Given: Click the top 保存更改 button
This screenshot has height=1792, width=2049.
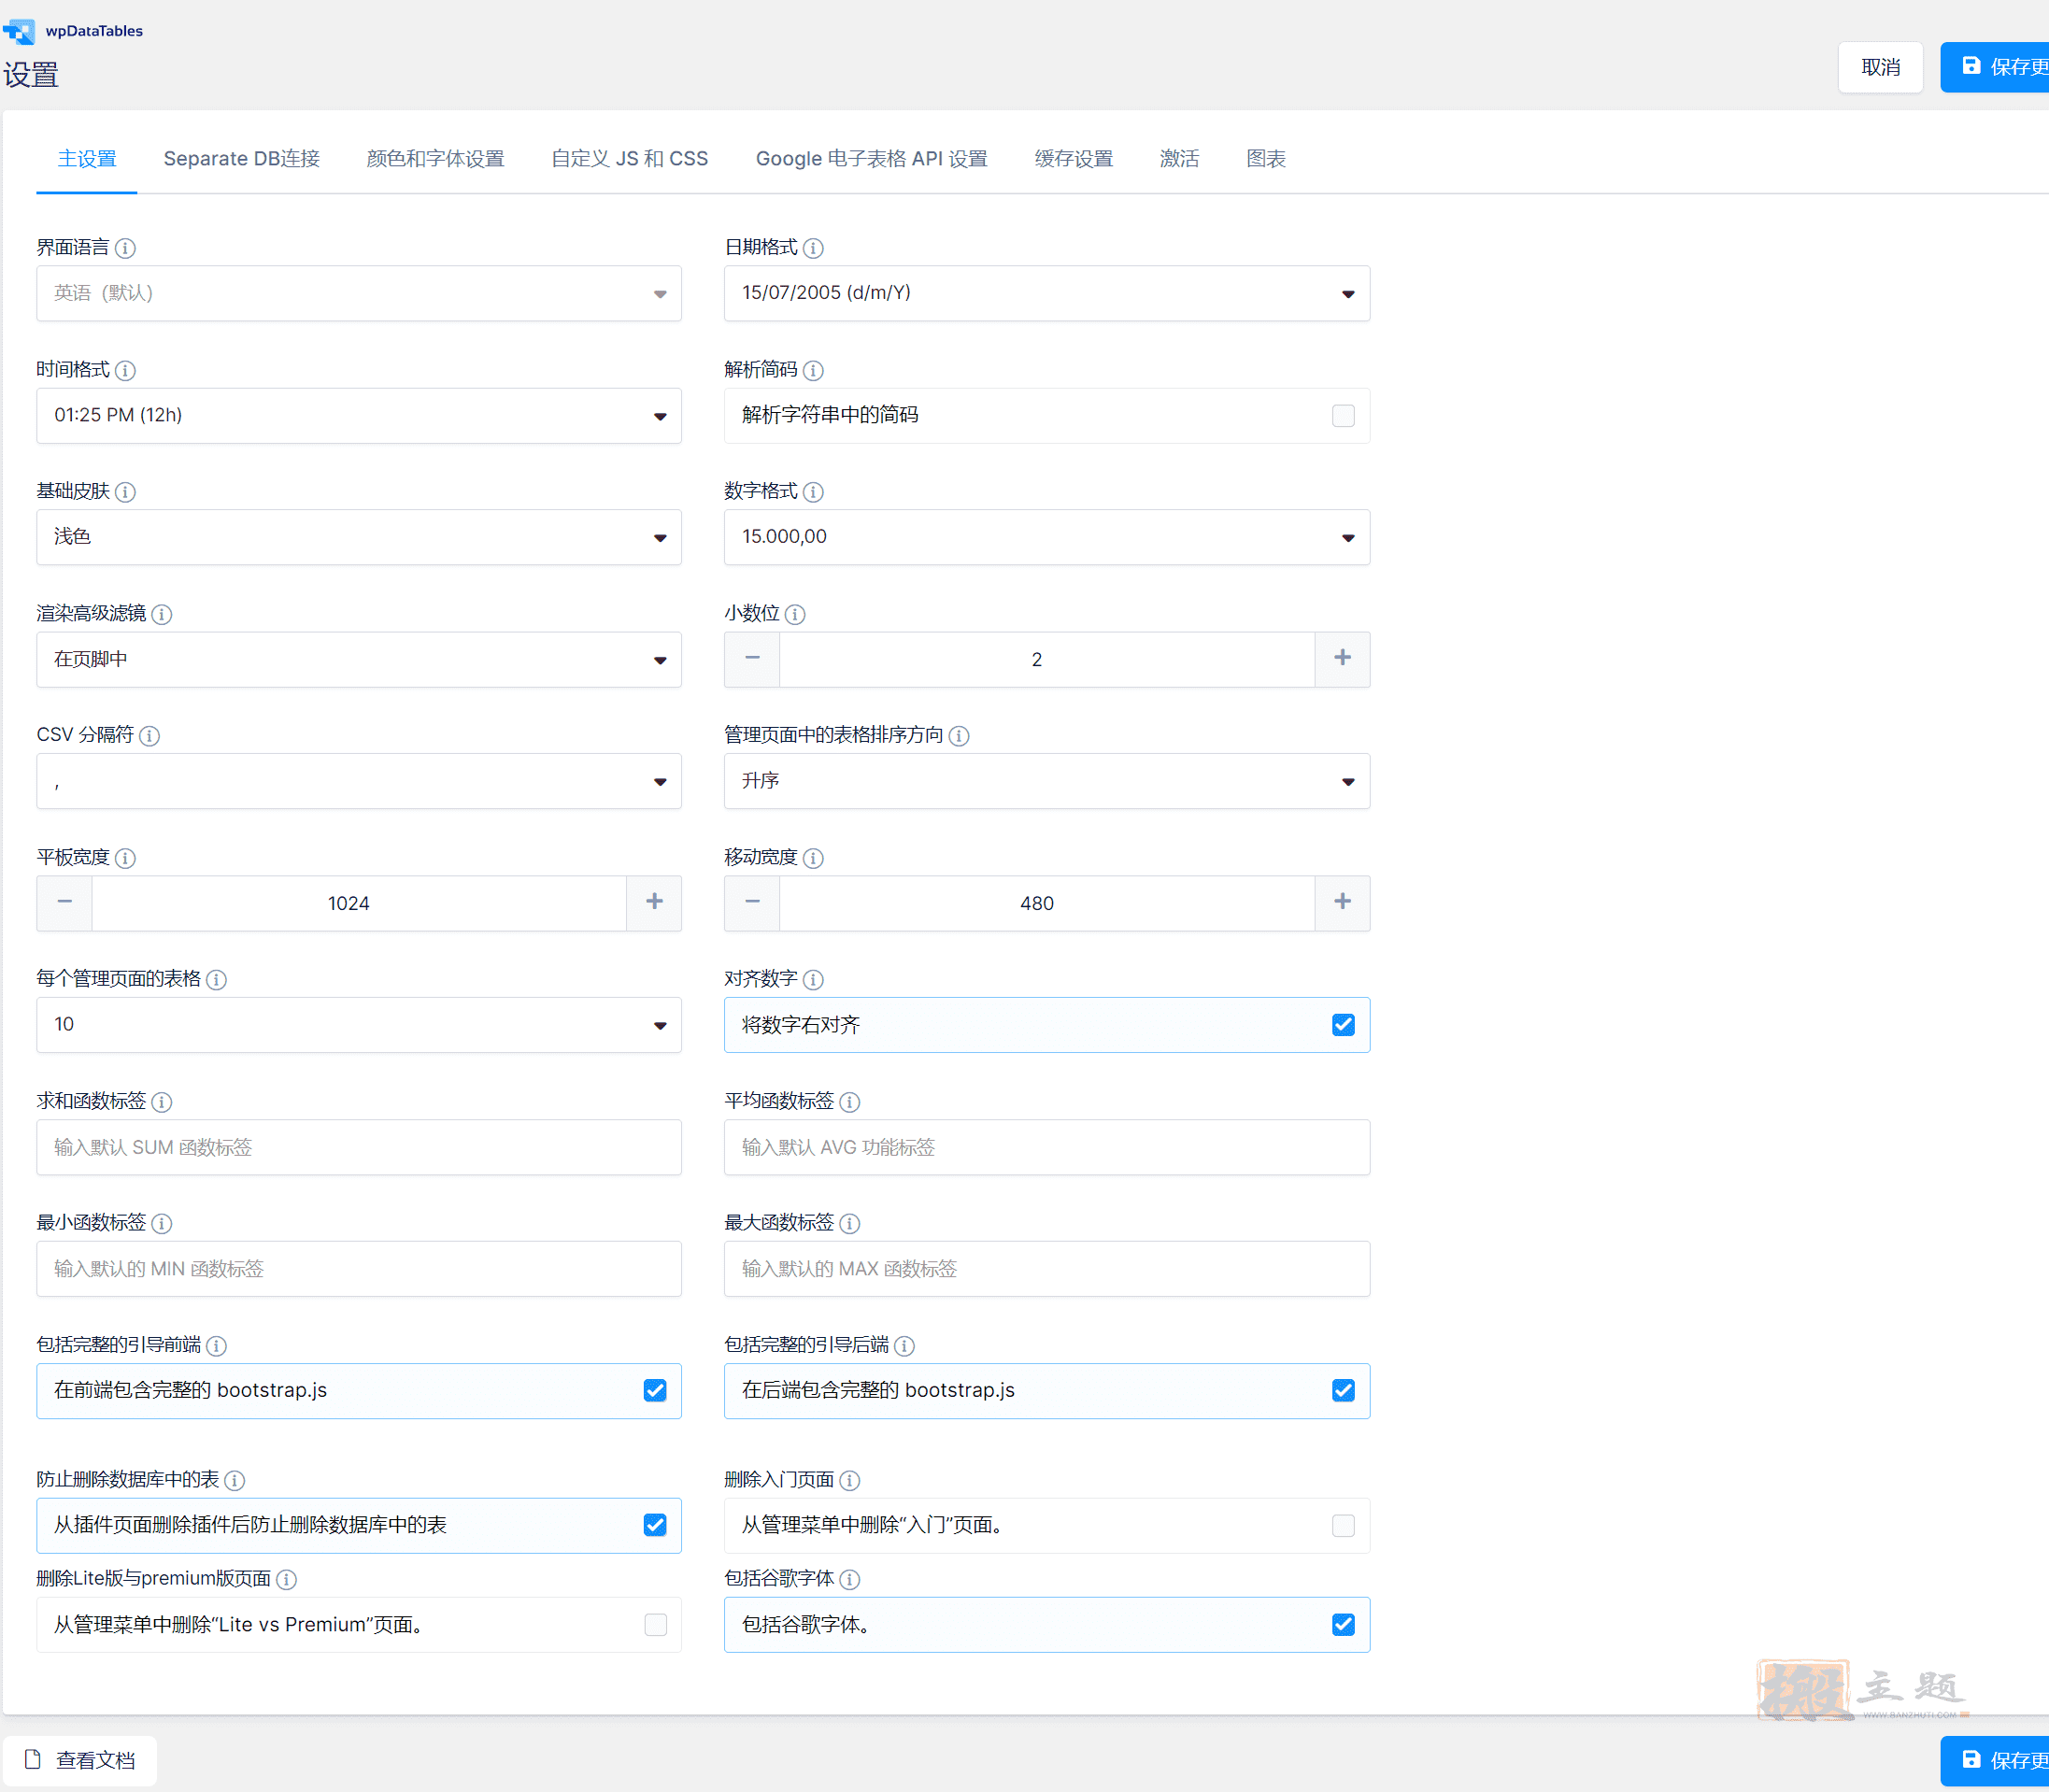Looking at the screenshot, I should point(1996,67).
